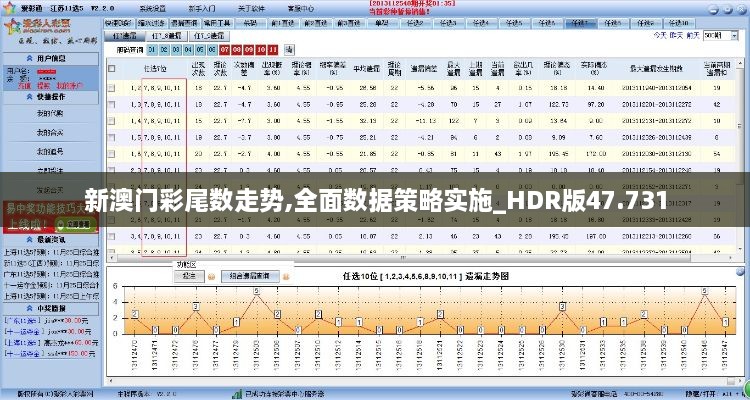This screenshot has height=400, width=750.
Task: Click chart data point for period 13112503
Action: point(257,291)
